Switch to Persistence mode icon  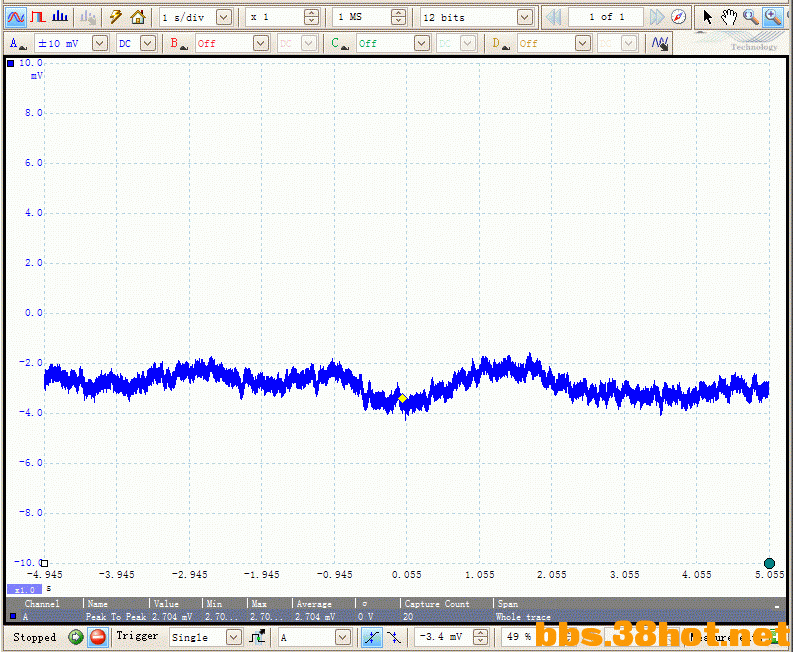click(x=38, y=17)
